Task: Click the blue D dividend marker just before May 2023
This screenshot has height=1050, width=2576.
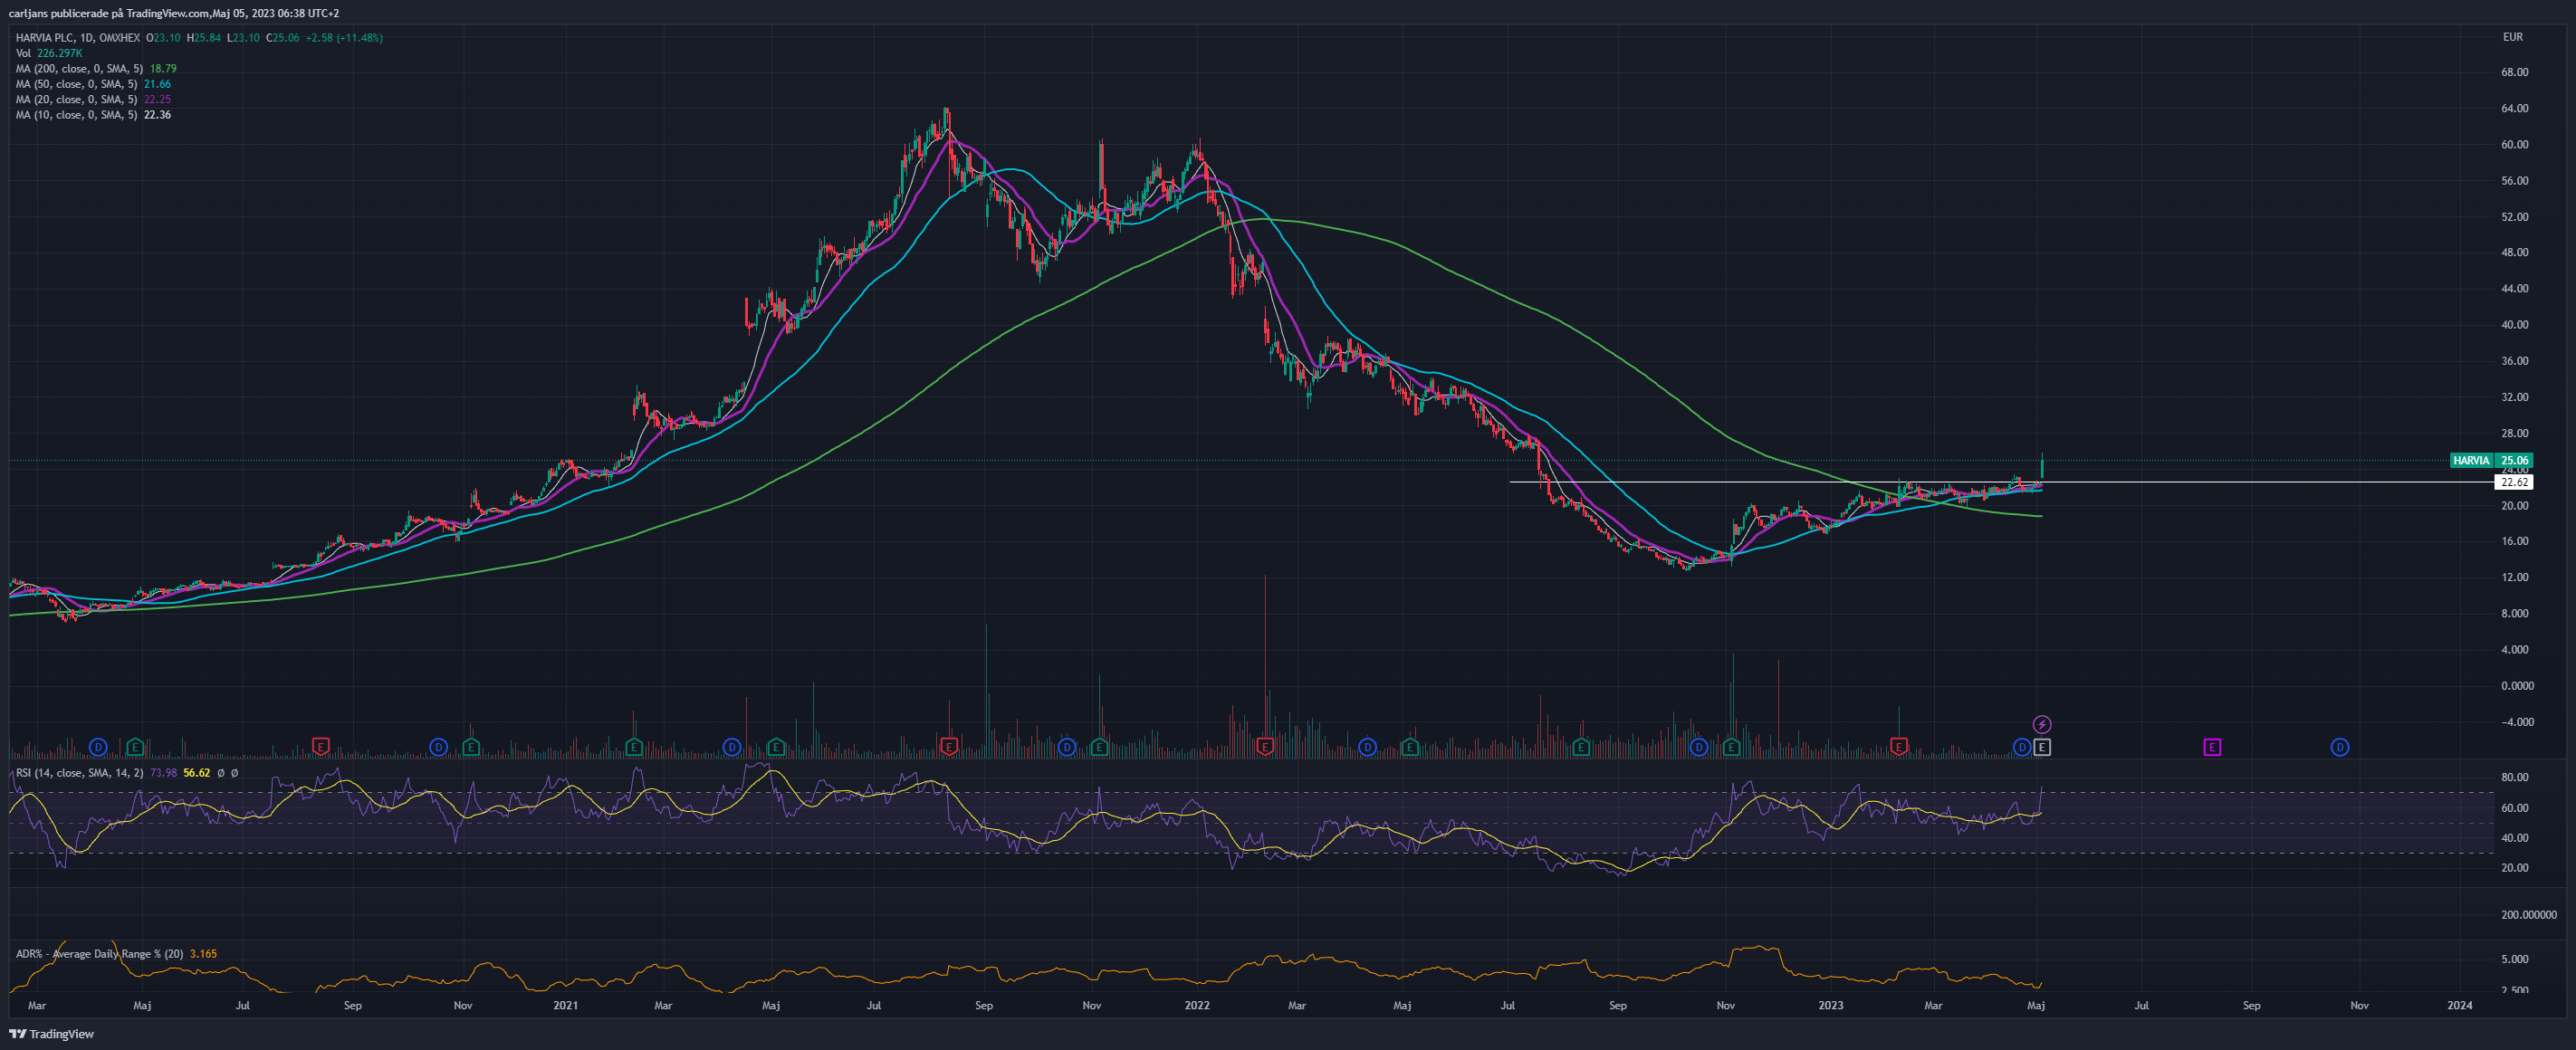Action: (x=2022, y=747)
